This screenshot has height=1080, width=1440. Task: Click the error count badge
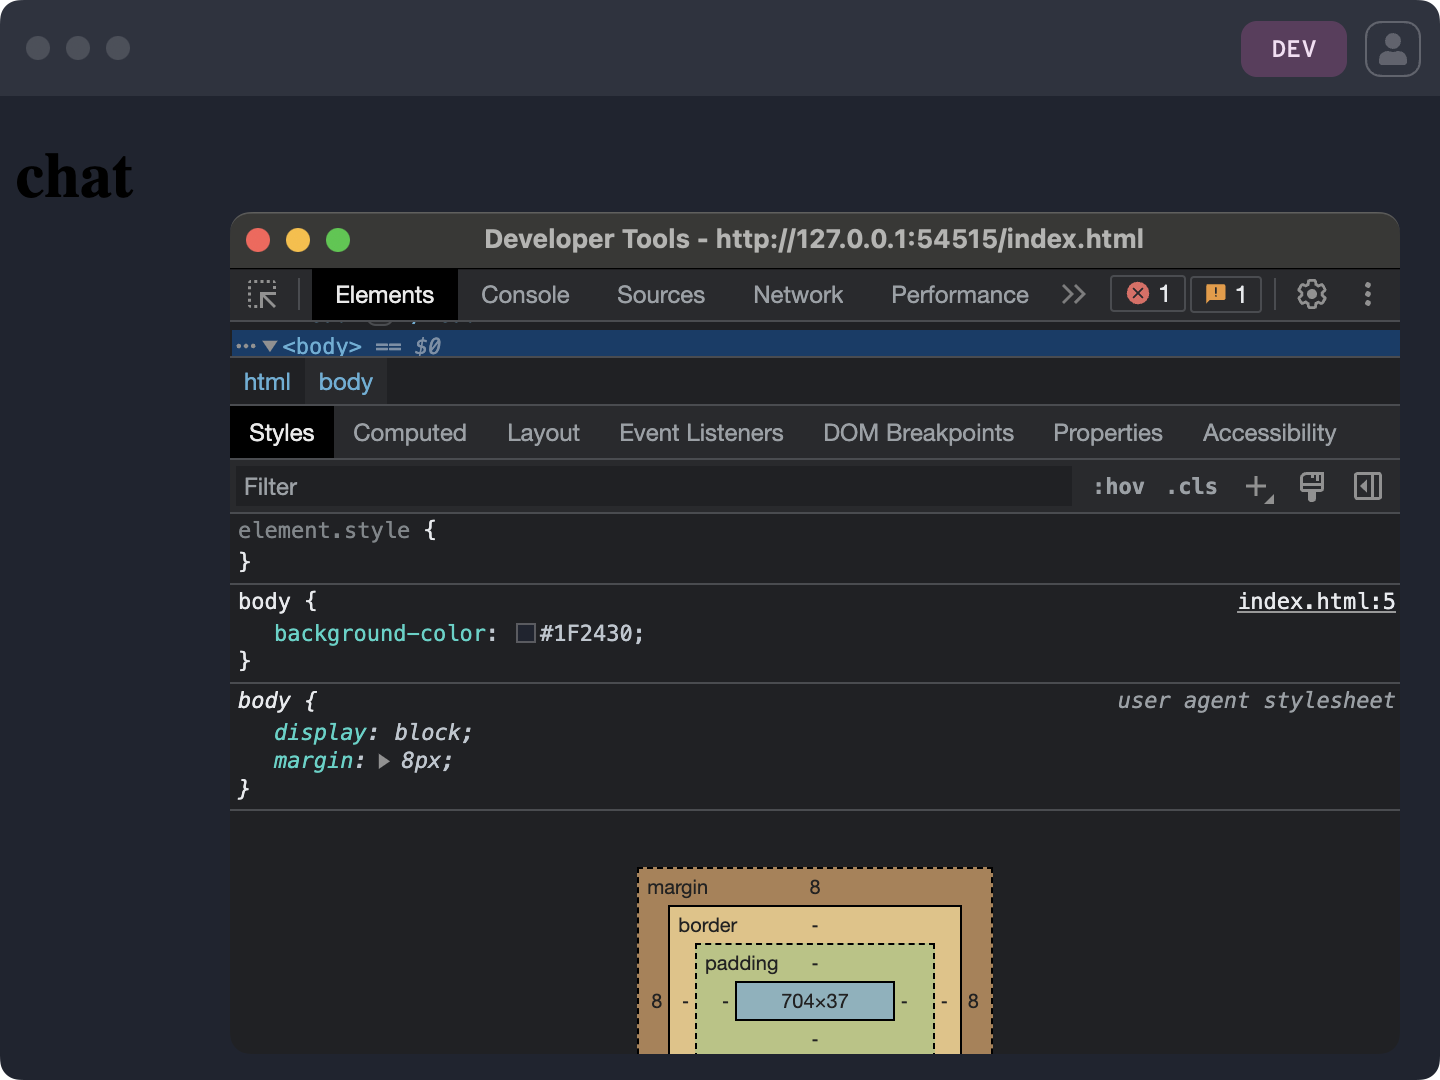click(1147, 294)
